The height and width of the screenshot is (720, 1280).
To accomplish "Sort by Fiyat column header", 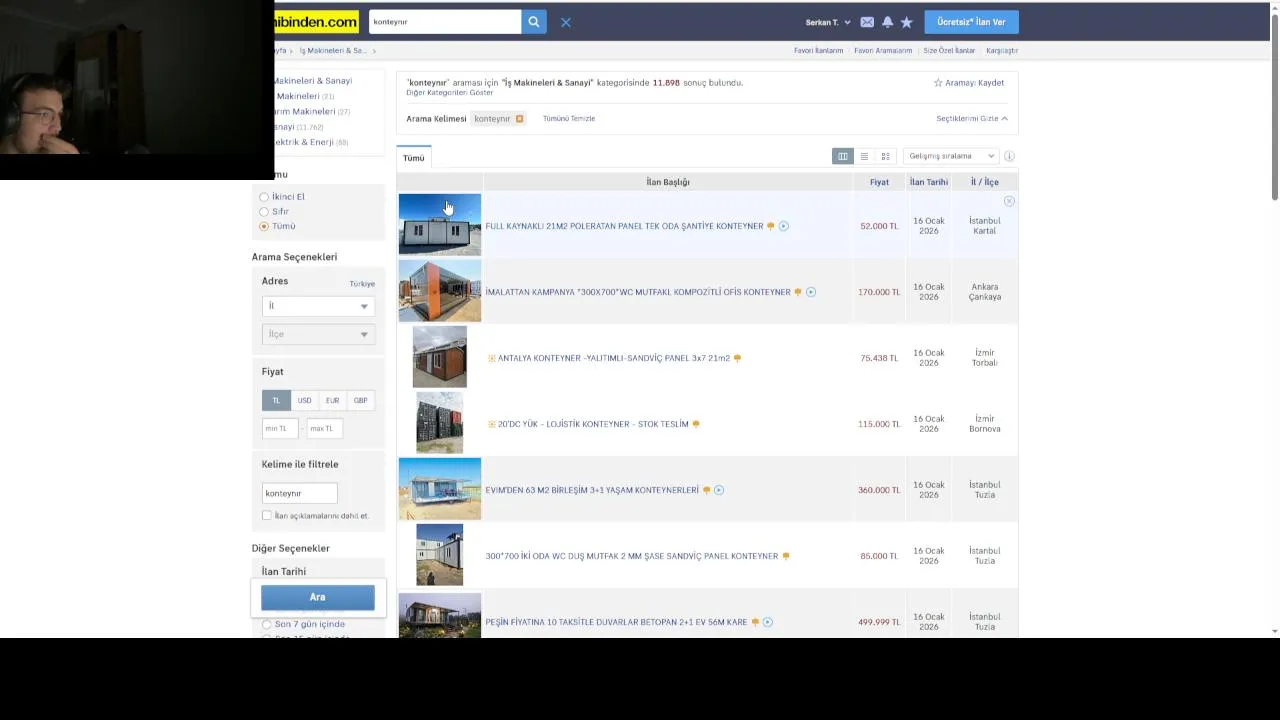I will 879,182.
